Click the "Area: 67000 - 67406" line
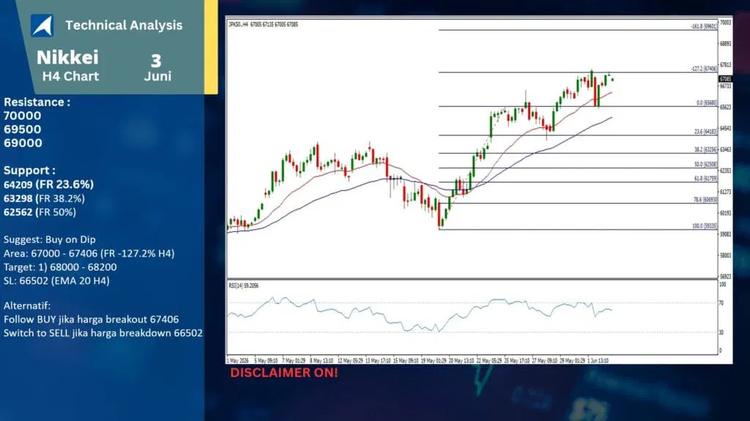 tap(89, 253)
